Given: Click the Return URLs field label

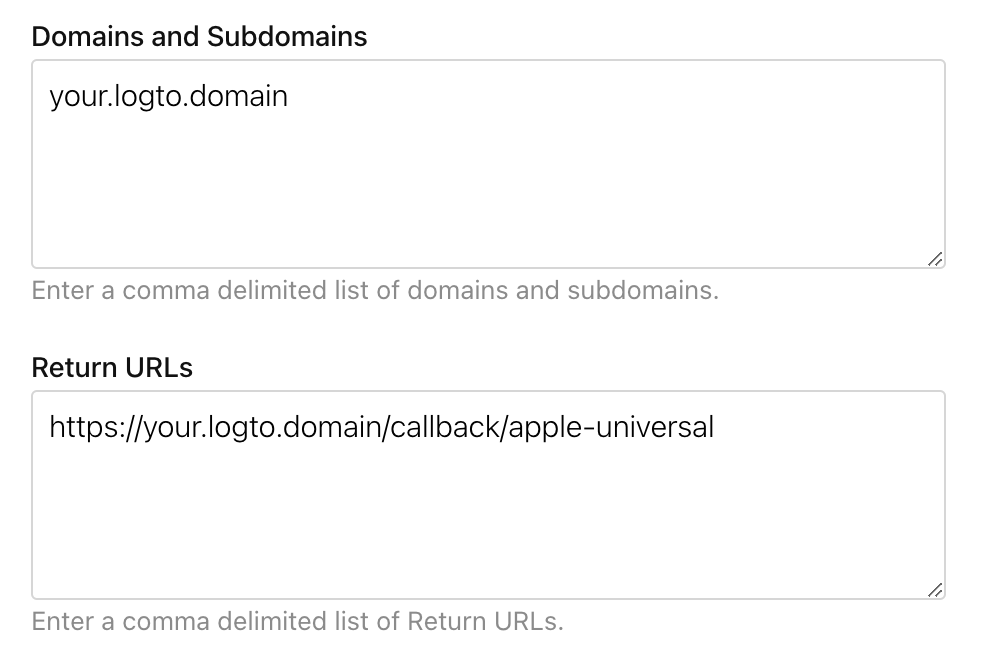Looking at the screenshot, I should [113, 367].
